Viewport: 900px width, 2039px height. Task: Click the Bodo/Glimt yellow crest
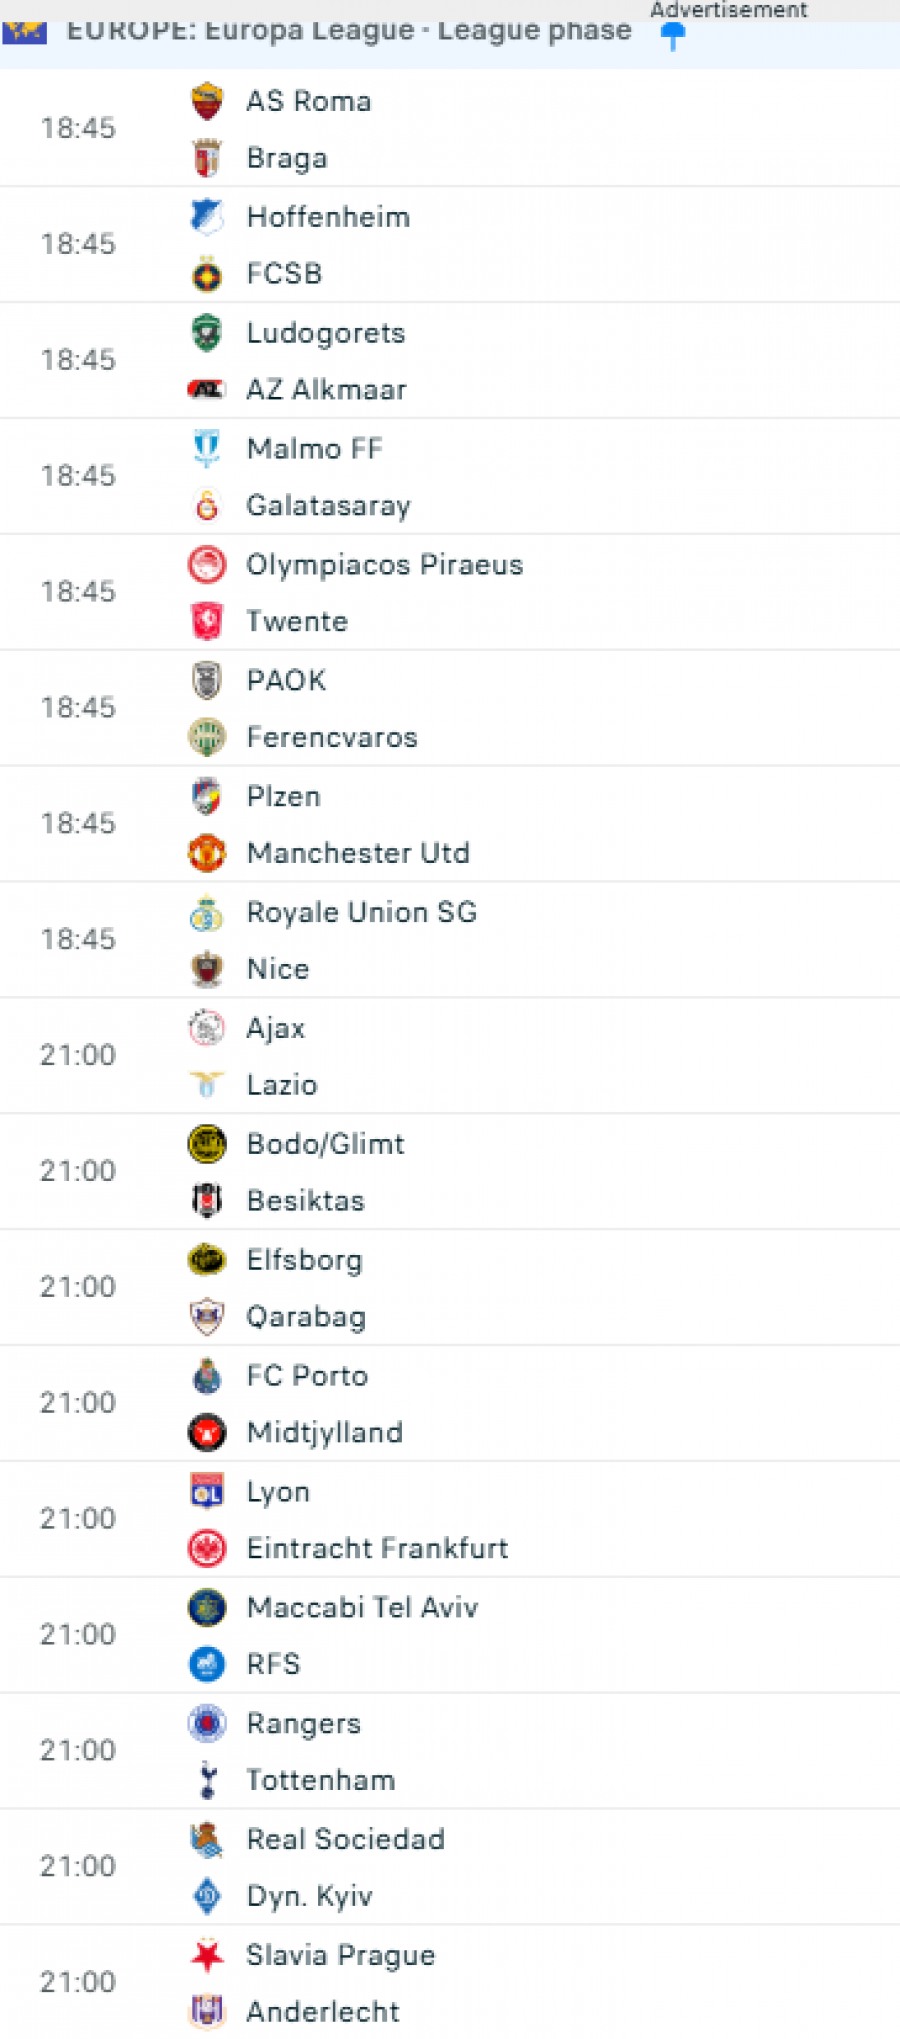tap(207, 1144)
